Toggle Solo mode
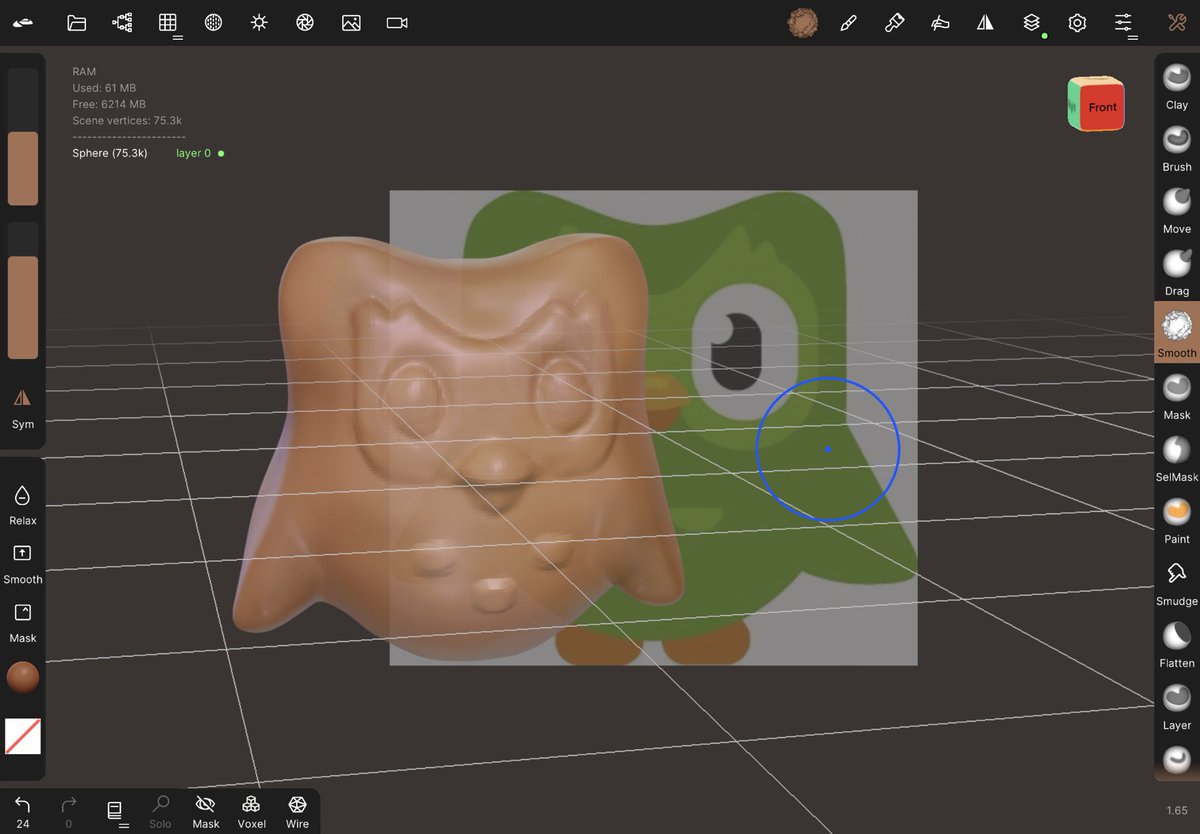 (x=160, y=811)
